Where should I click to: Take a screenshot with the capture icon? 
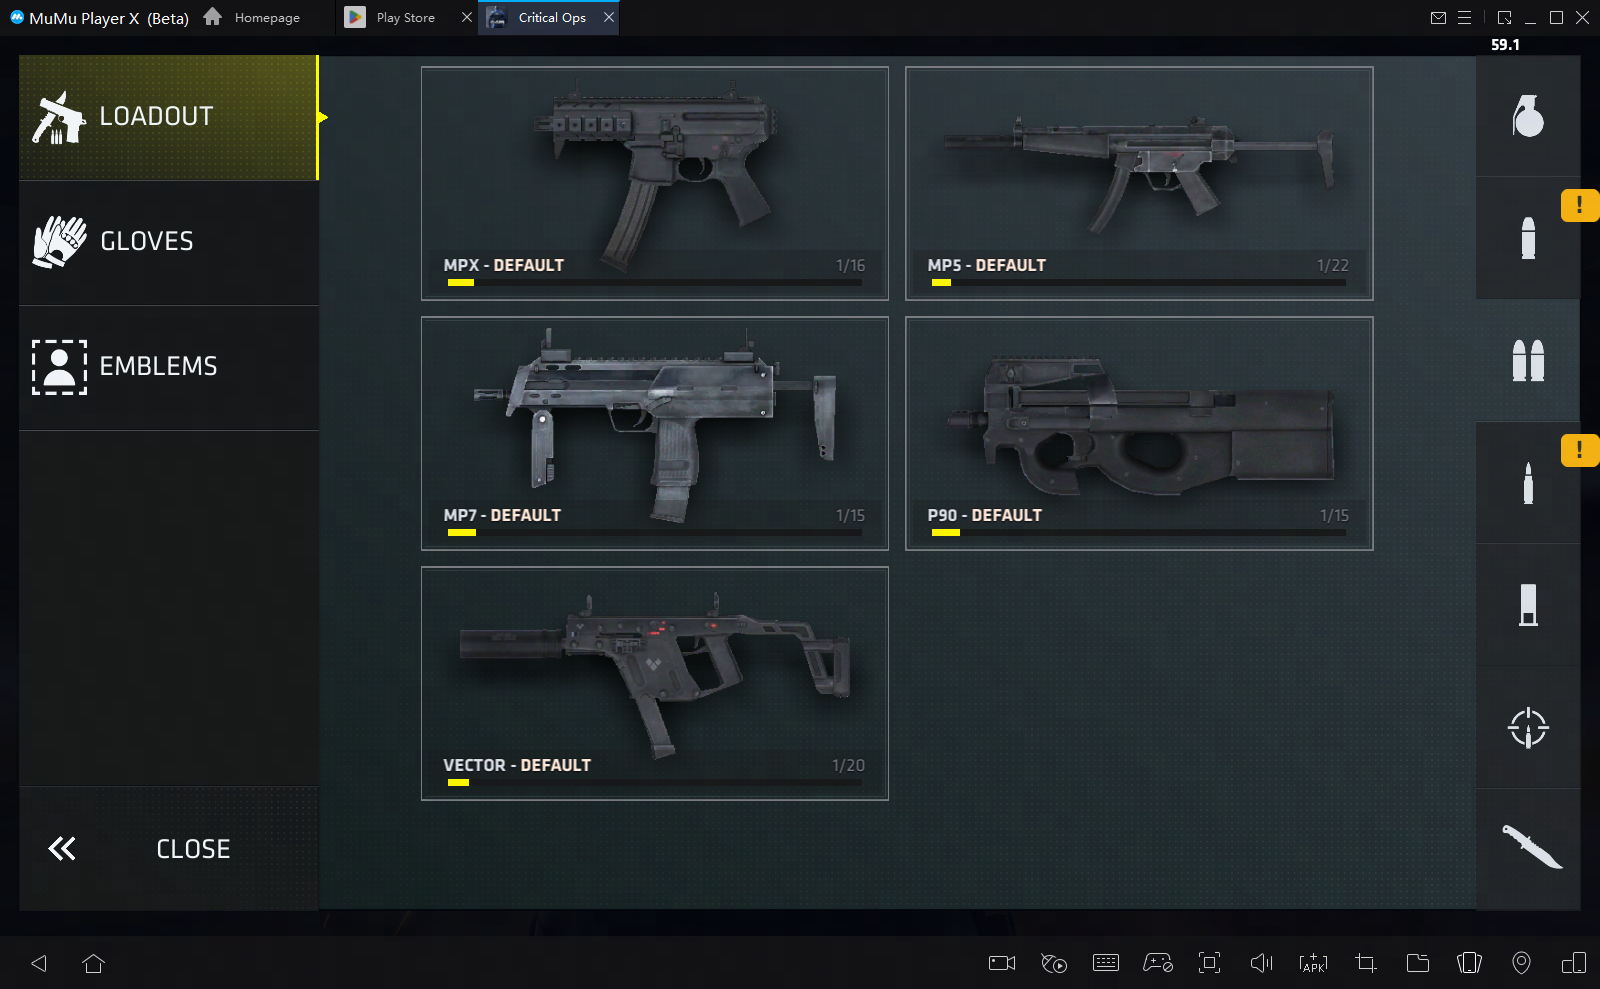pyautogui.click(x=1209, y=963)
